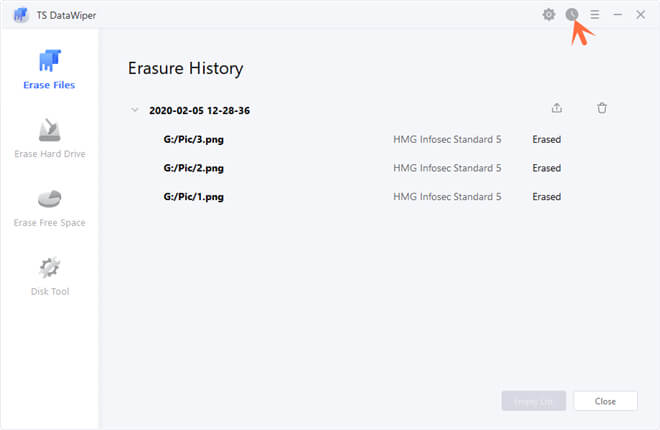
Task: Click the Erased status for G:/Pic/1.png
Action: pos(546,197)
